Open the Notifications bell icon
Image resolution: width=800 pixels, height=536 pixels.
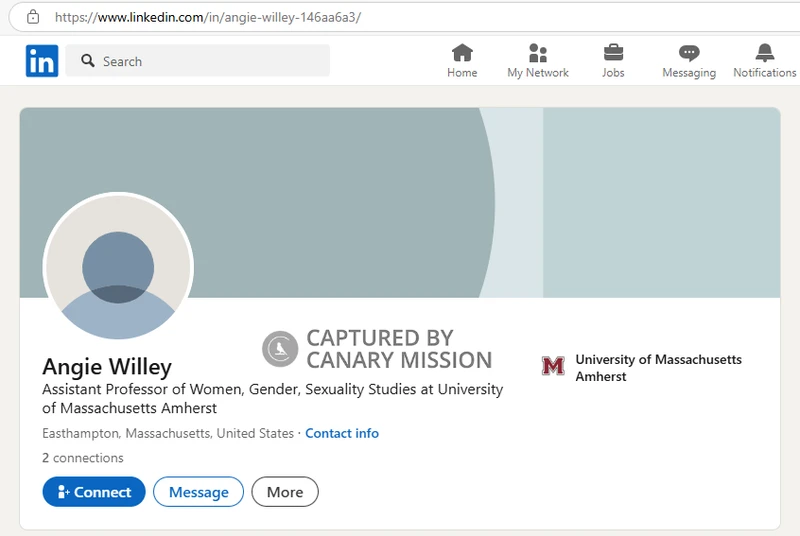(x=764, y=53)
